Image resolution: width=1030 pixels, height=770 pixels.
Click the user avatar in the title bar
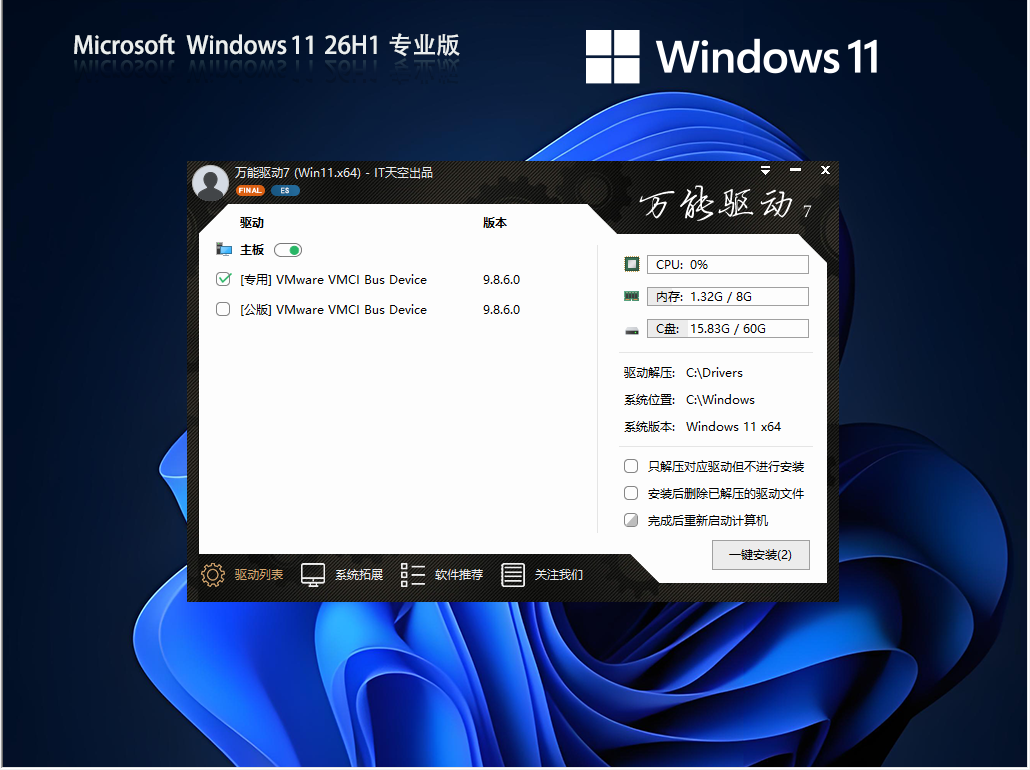210,182
